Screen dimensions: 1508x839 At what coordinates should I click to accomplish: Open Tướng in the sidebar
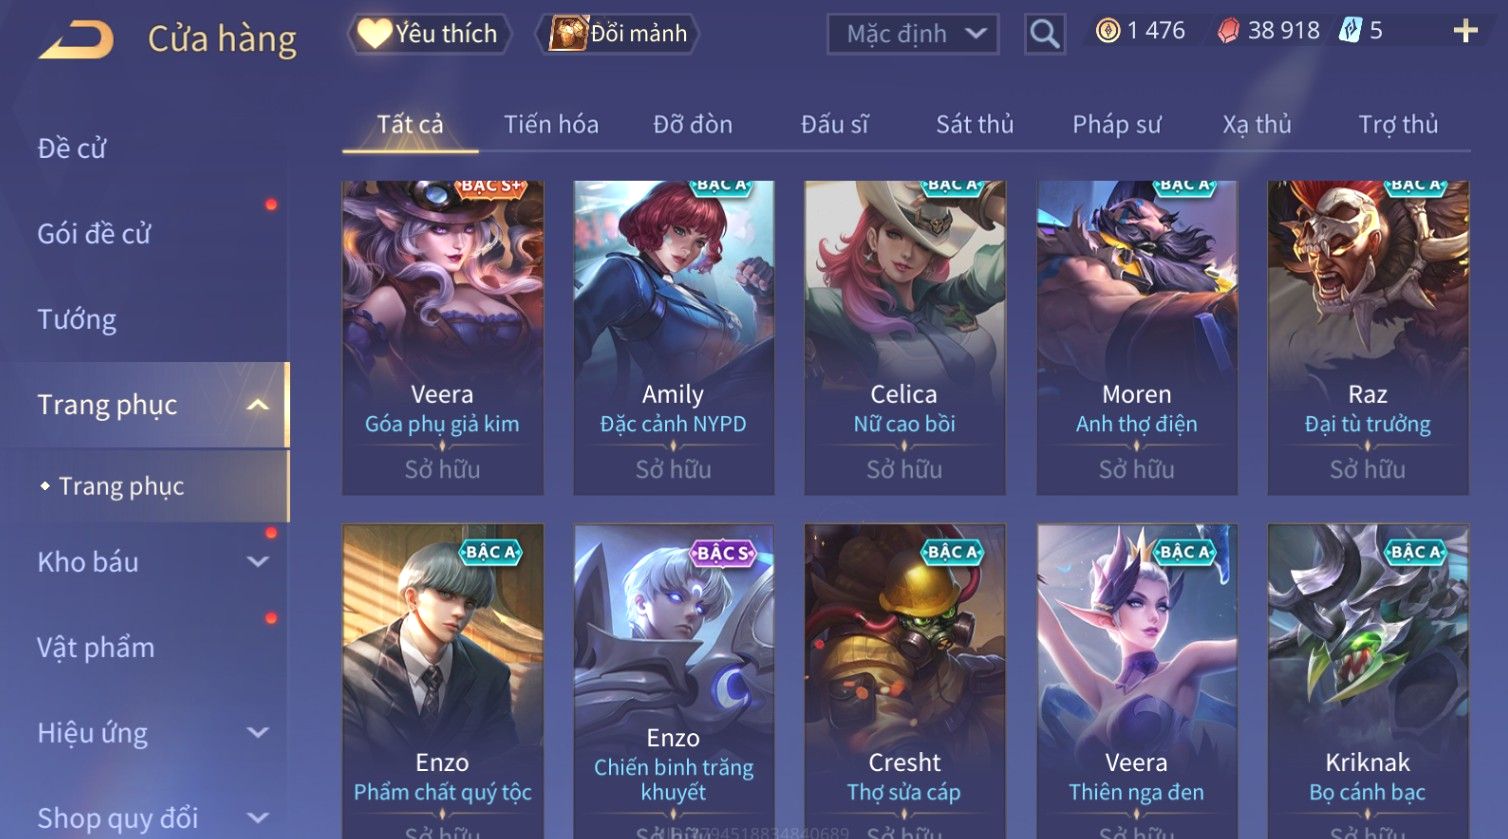click(77, 319)
